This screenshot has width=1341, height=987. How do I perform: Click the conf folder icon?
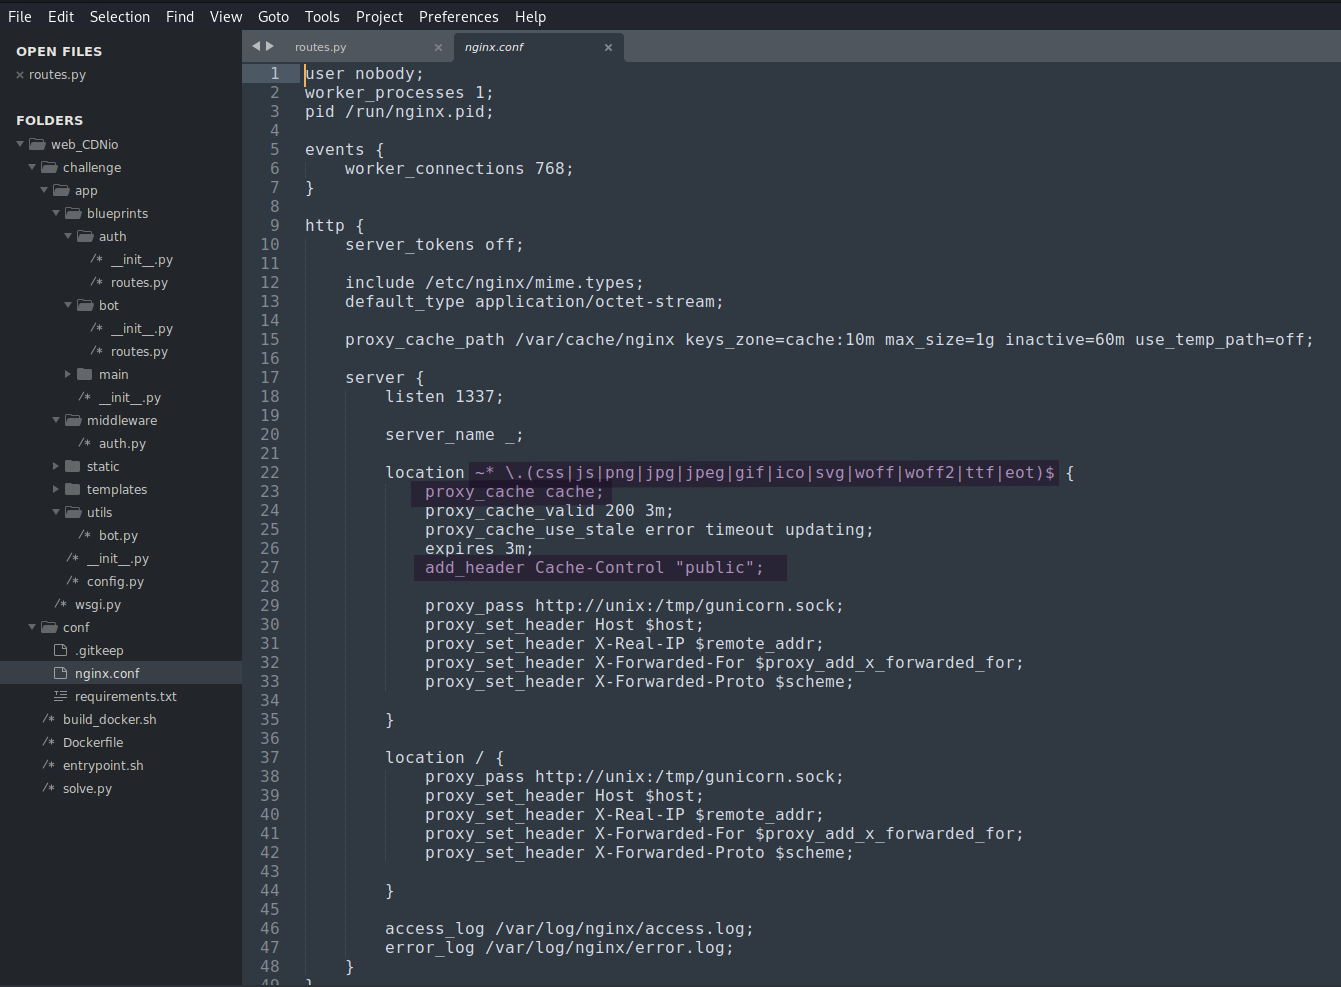click(49, 627)
